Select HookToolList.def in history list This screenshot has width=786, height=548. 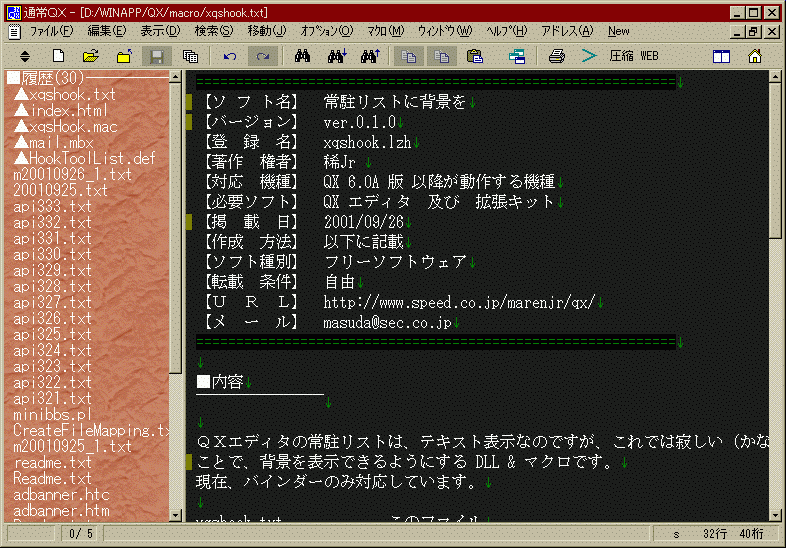click(85, 158)
